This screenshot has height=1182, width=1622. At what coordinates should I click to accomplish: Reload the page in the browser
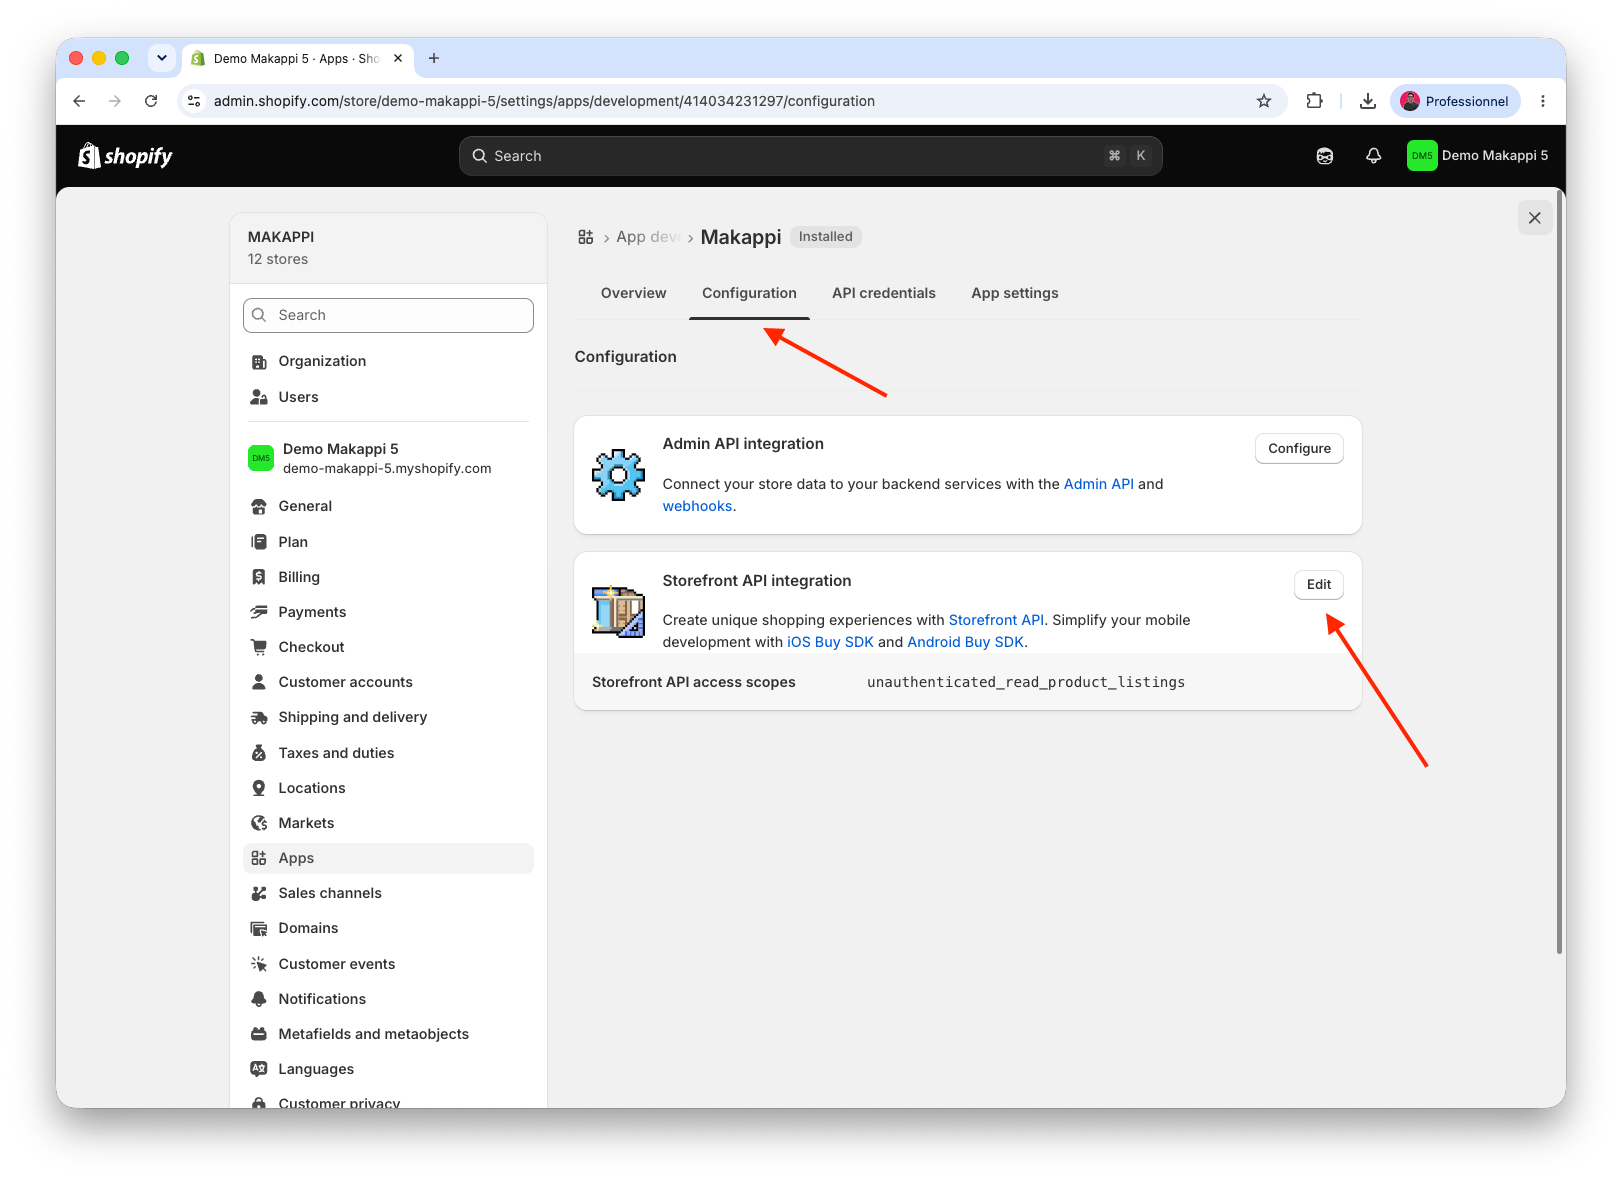click(x=151, y=101)
